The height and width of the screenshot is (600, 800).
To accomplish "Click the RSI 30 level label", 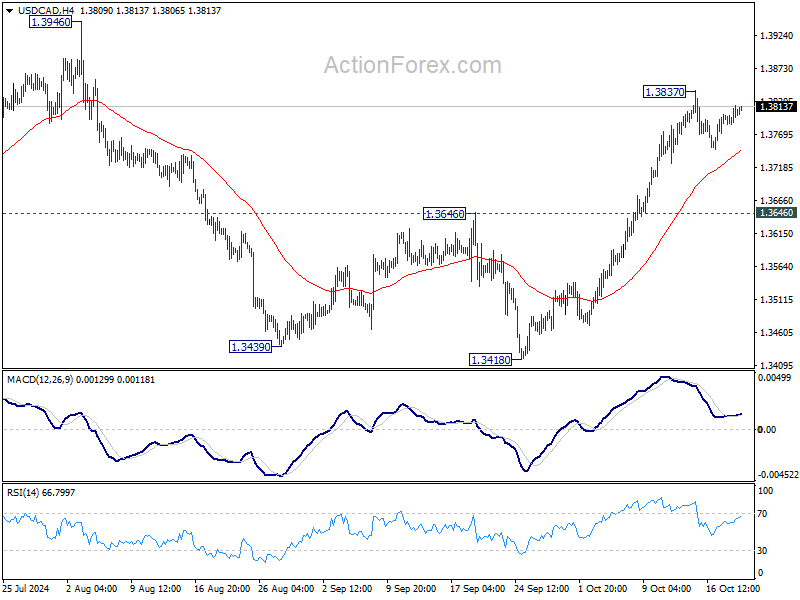I will (x=762, y=551).
